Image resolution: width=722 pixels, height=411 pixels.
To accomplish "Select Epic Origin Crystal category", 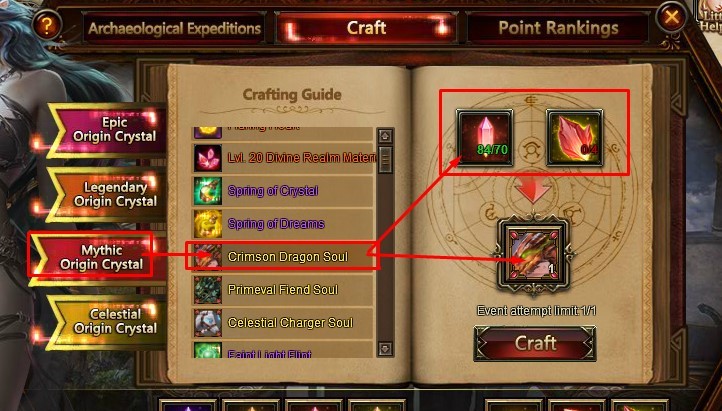I will pos(108,129).
